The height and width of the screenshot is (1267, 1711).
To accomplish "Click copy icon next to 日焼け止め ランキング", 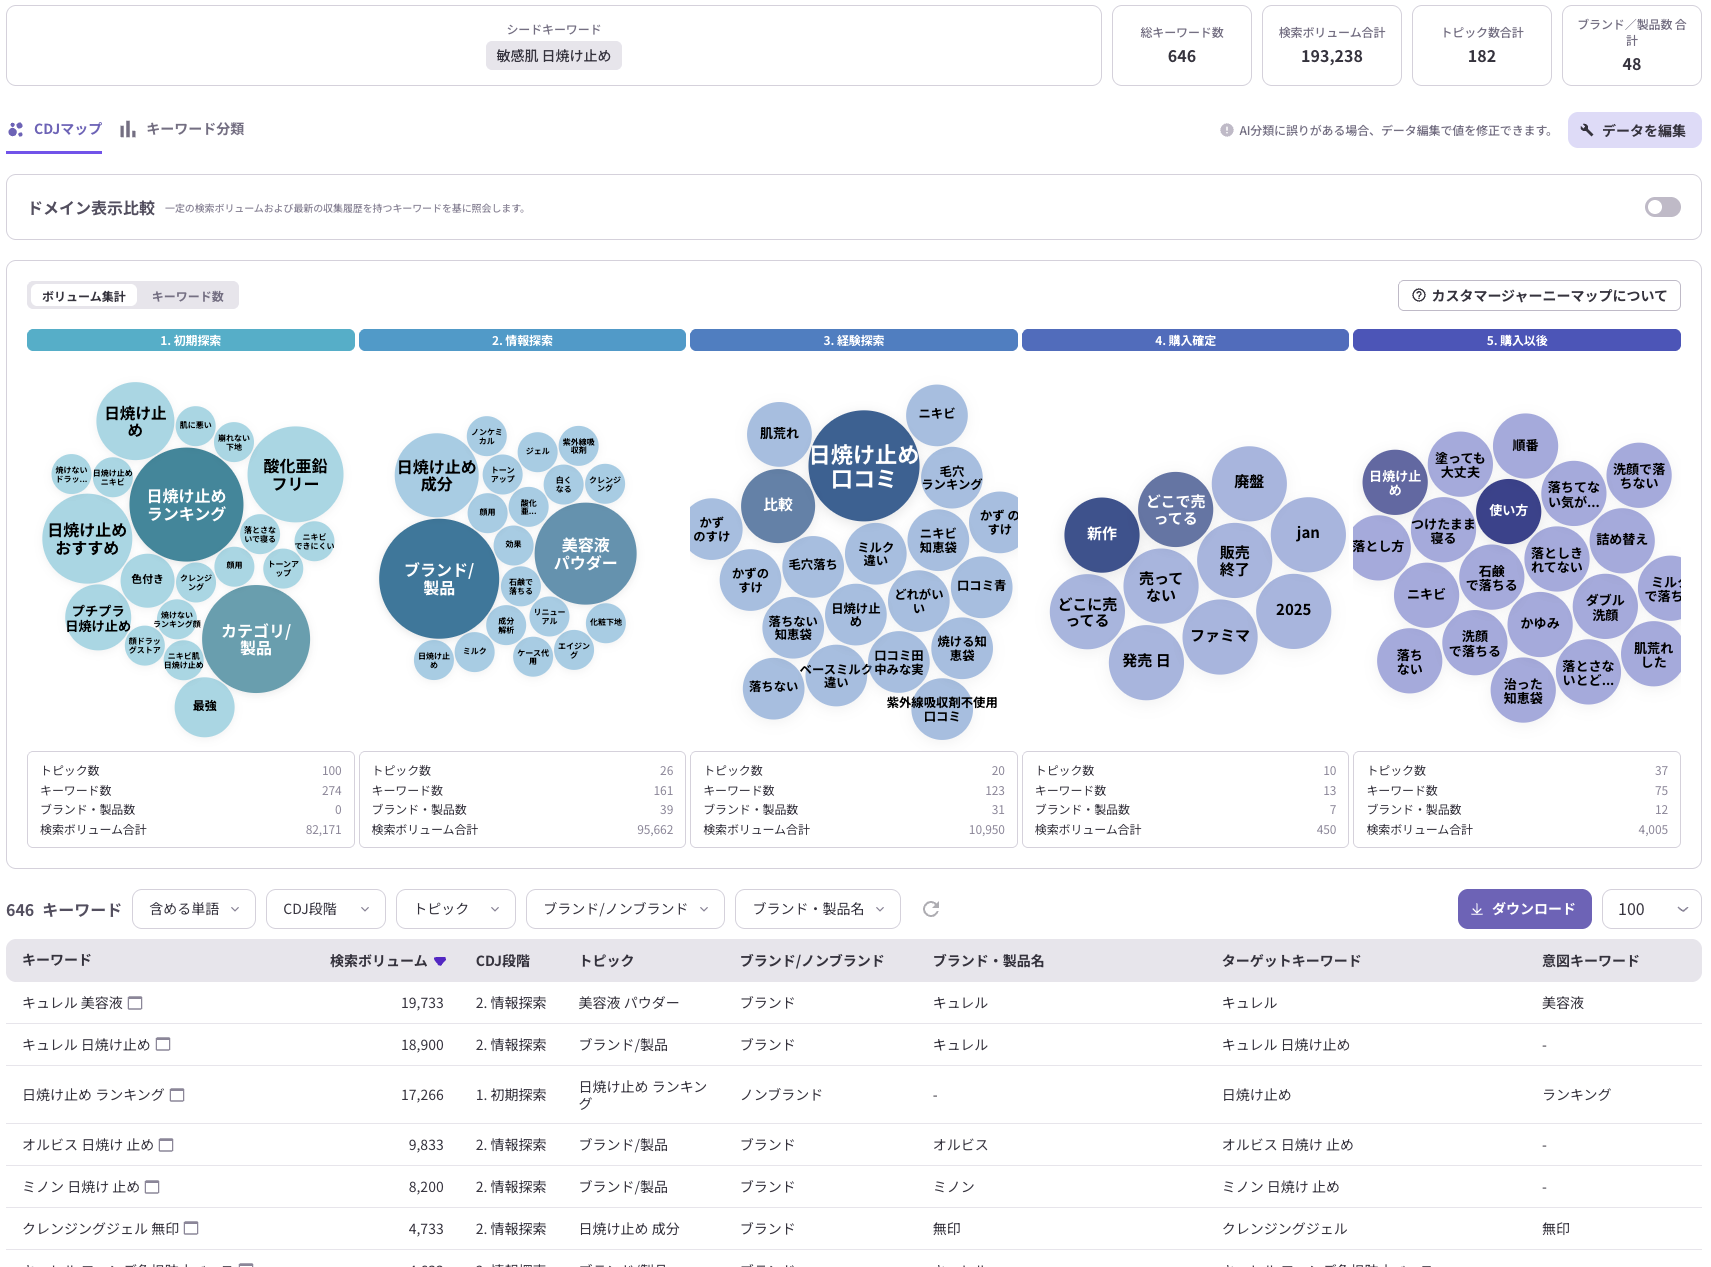I will click(177, 1095).
